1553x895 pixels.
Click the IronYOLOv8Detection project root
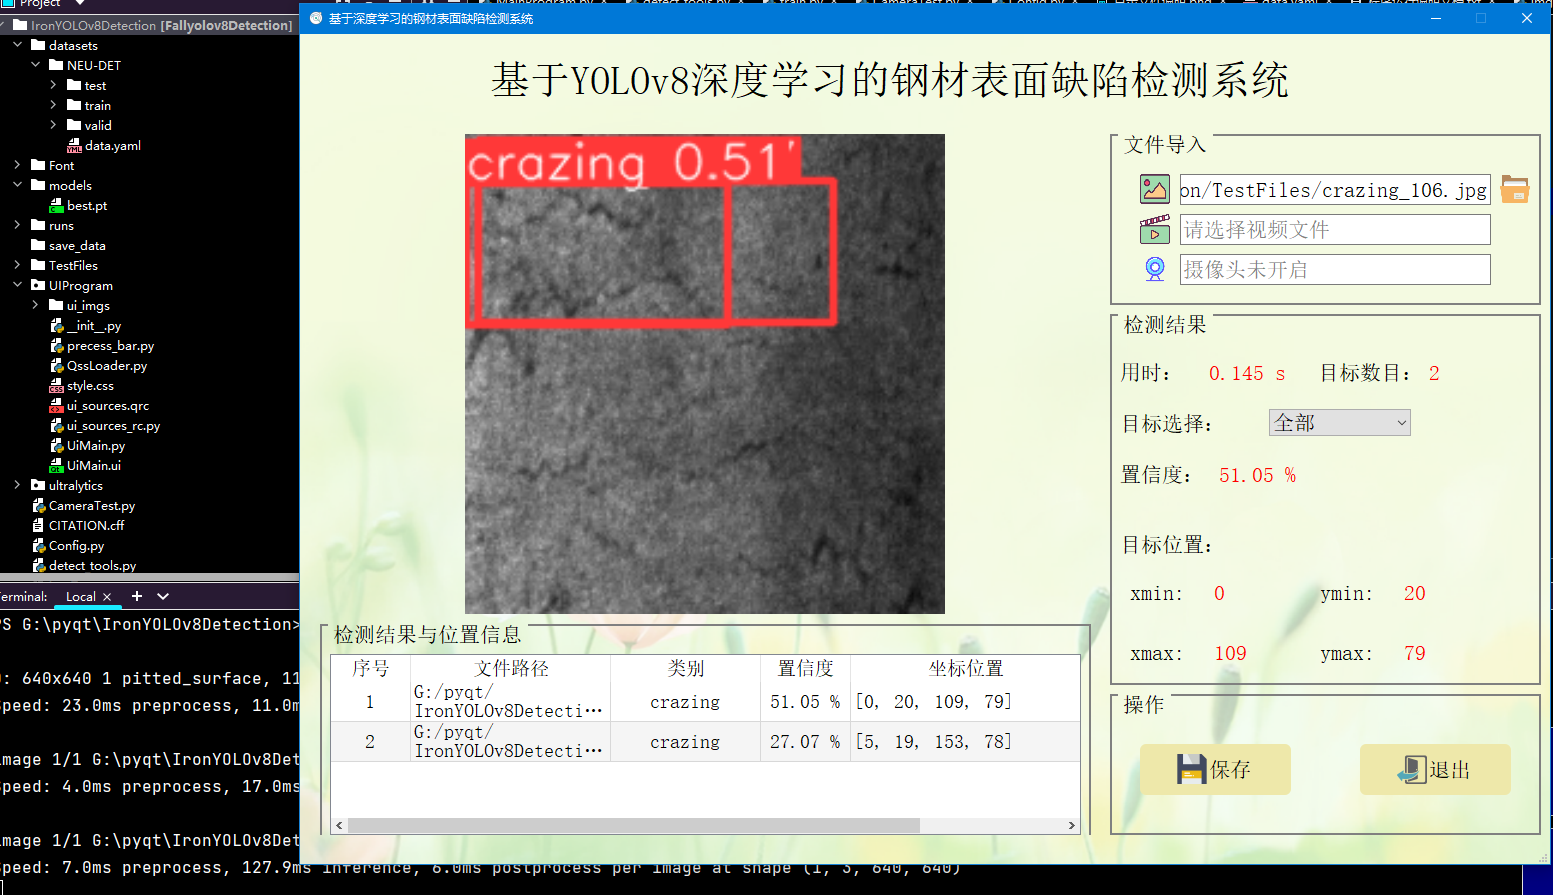click(153, 25)
